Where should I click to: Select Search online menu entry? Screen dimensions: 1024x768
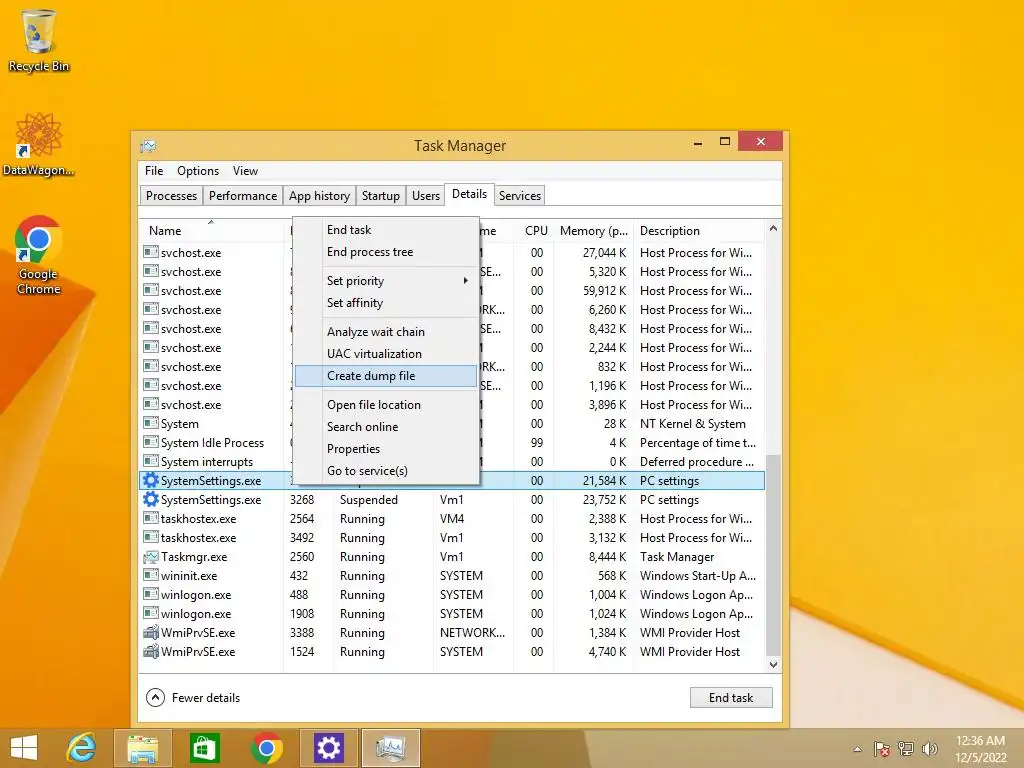click(386, 427)
